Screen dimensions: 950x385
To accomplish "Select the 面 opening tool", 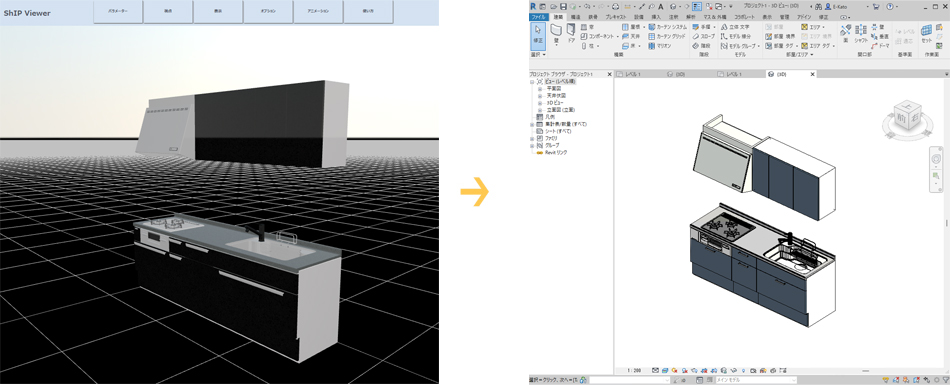I will [846, 34].
